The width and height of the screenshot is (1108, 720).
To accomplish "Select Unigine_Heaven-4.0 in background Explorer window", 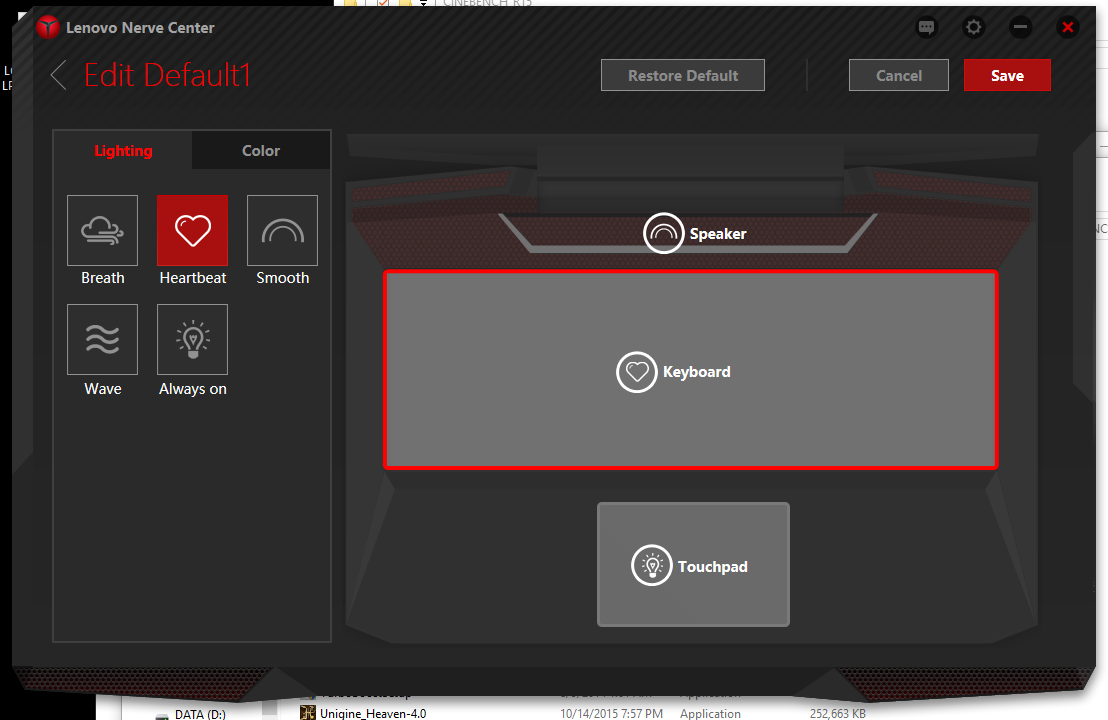I will 373,713.
